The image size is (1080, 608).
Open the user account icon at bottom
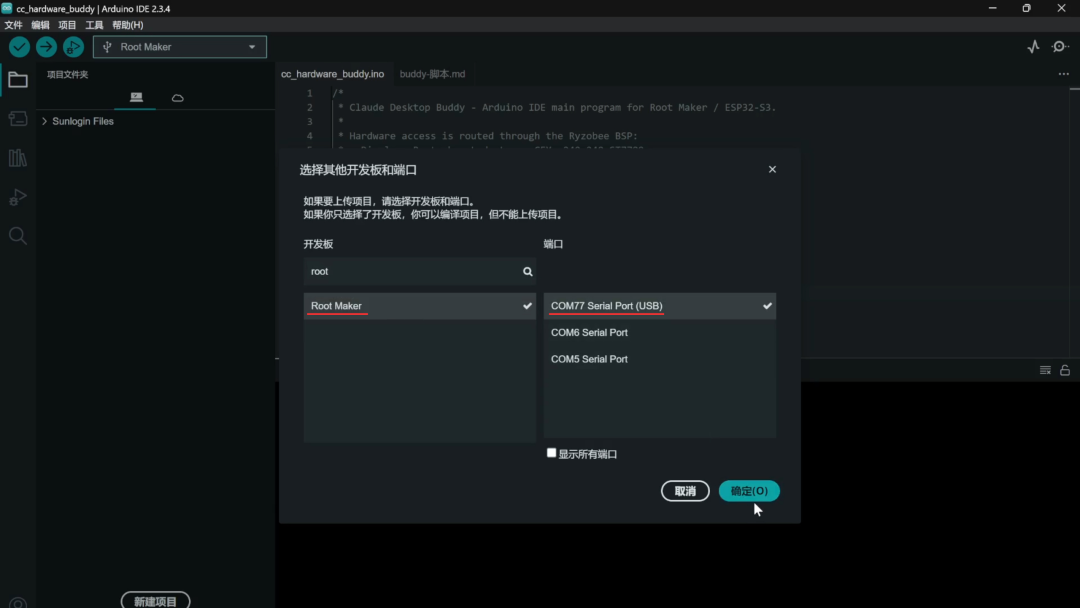point(18,603)
